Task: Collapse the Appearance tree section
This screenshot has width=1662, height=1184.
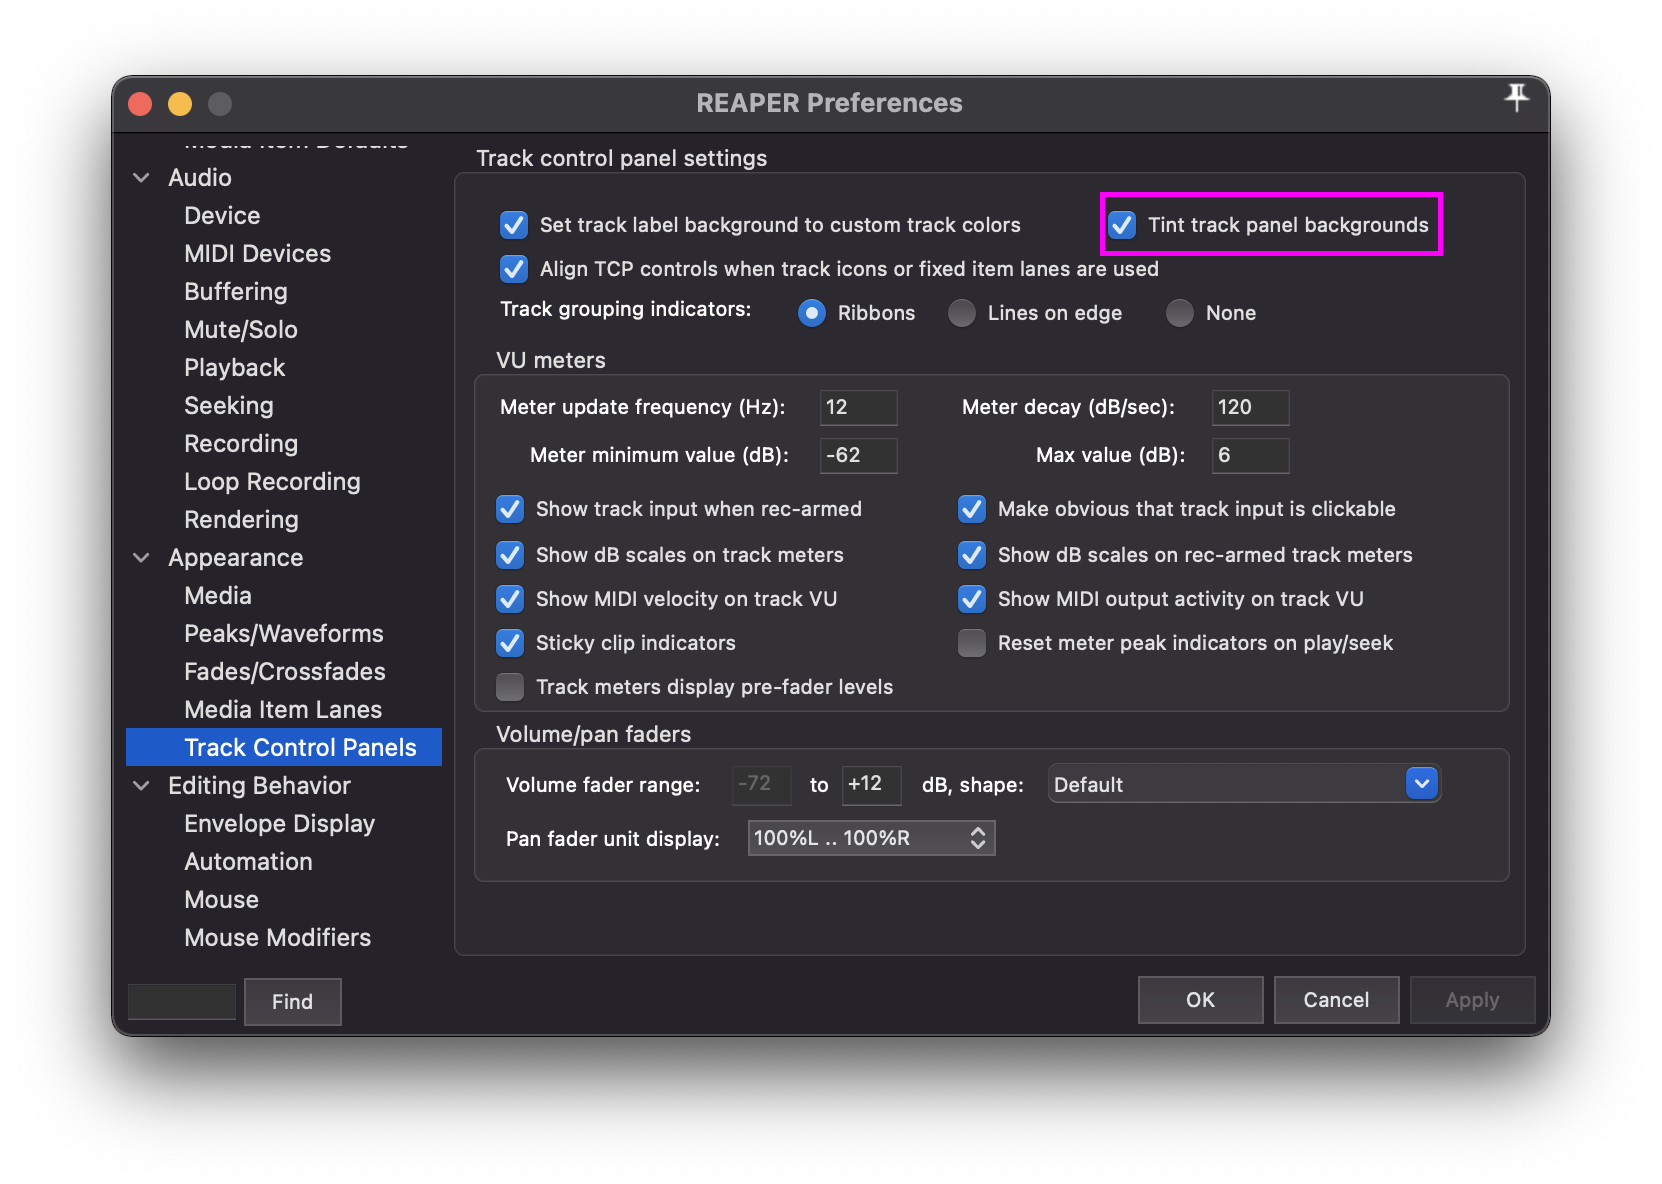Action: coord(142,558)
